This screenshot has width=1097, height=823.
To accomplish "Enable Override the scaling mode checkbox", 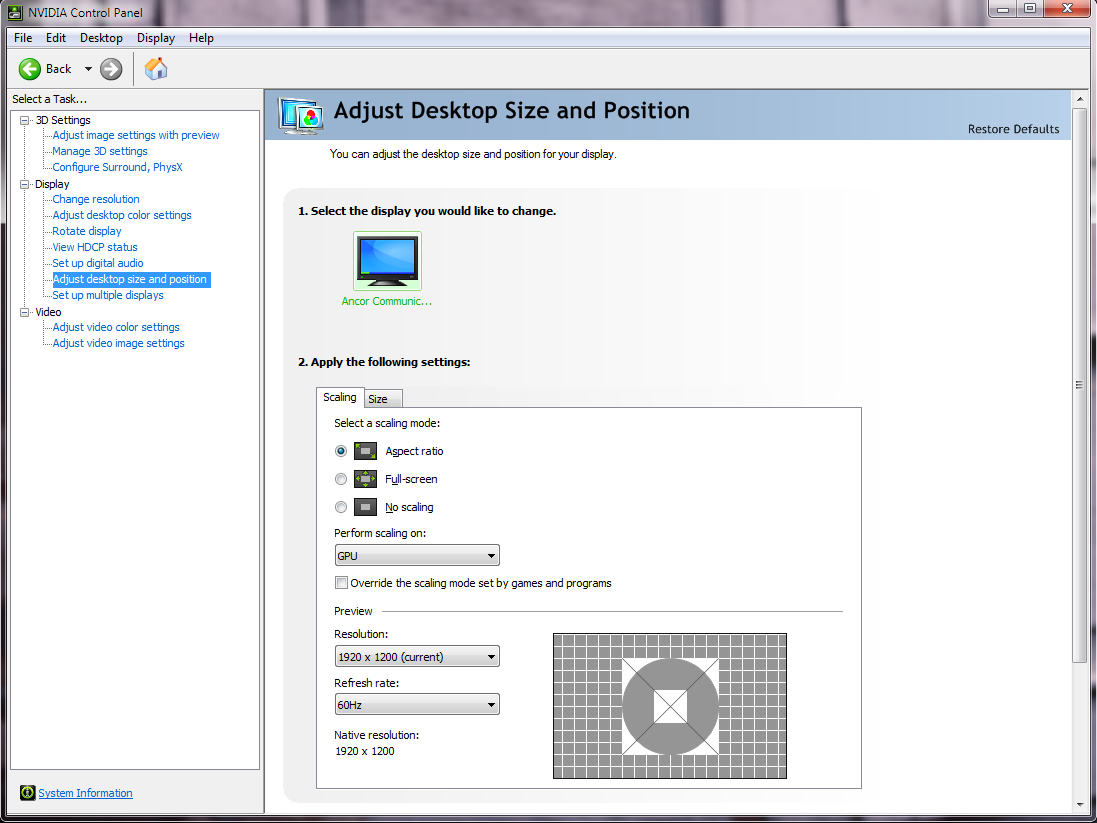I will coord(341,582).
